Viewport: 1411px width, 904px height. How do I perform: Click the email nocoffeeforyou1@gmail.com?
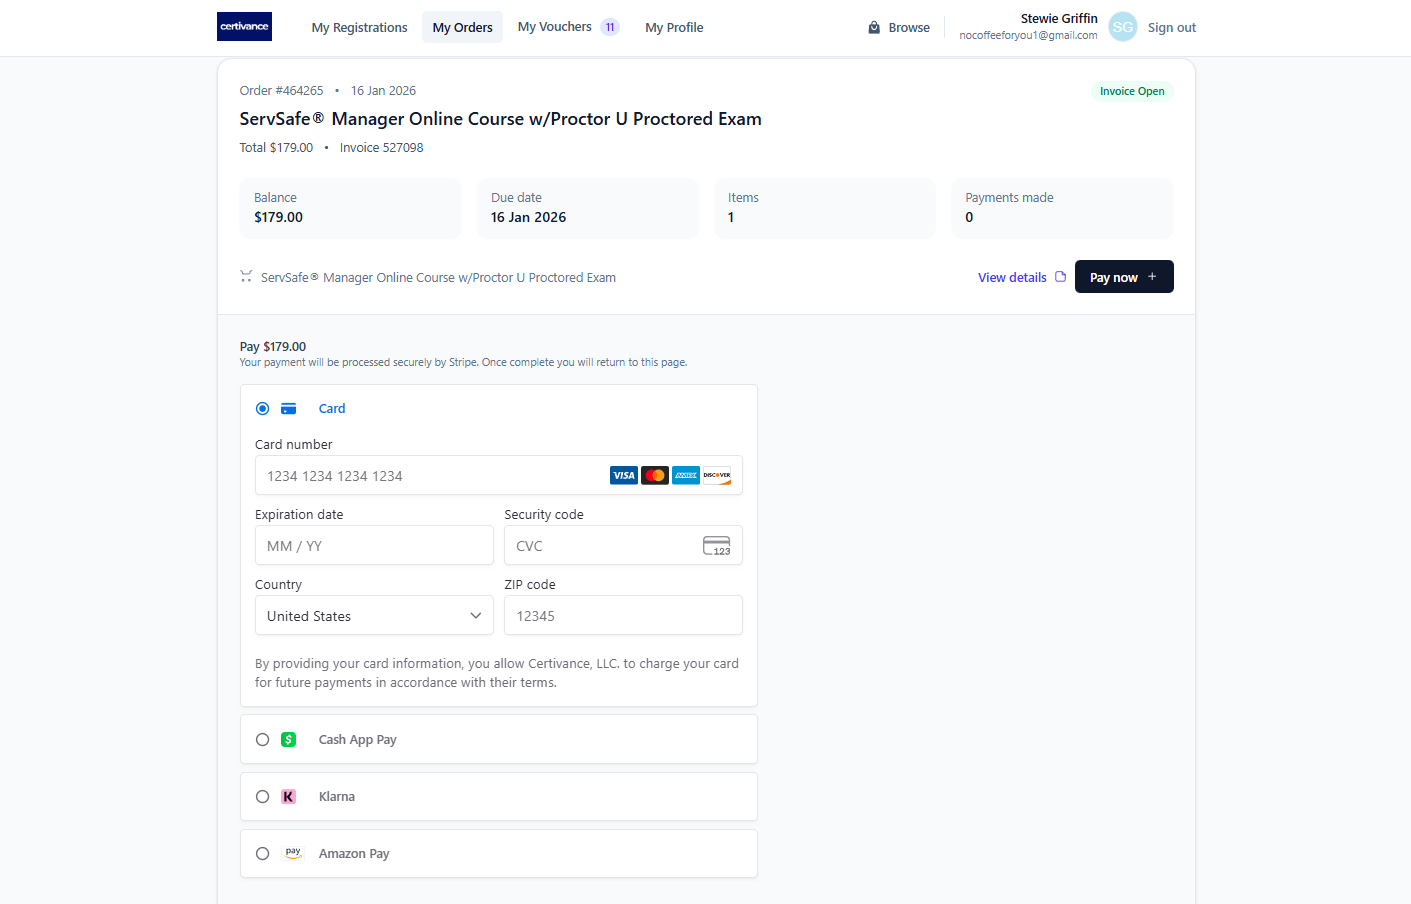[1028, 35]
